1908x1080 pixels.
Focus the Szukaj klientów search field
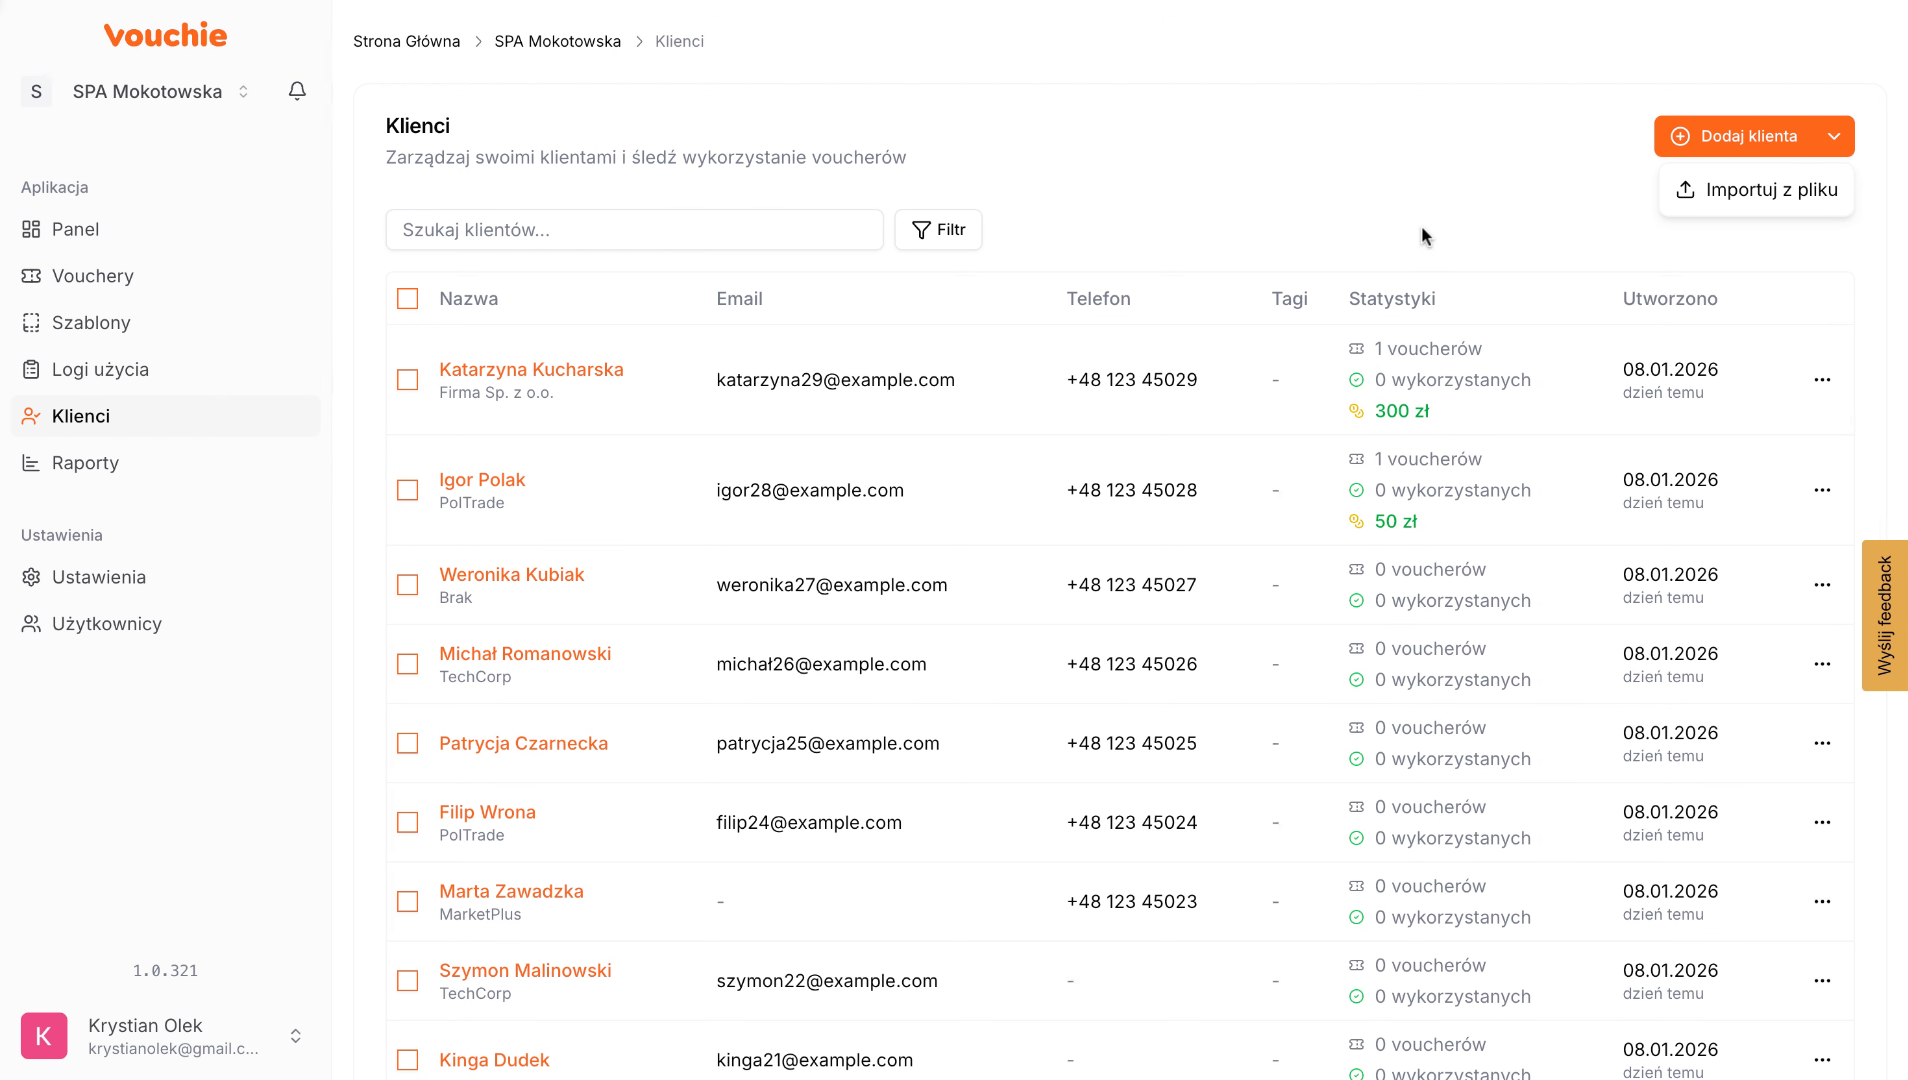(634, 230)
